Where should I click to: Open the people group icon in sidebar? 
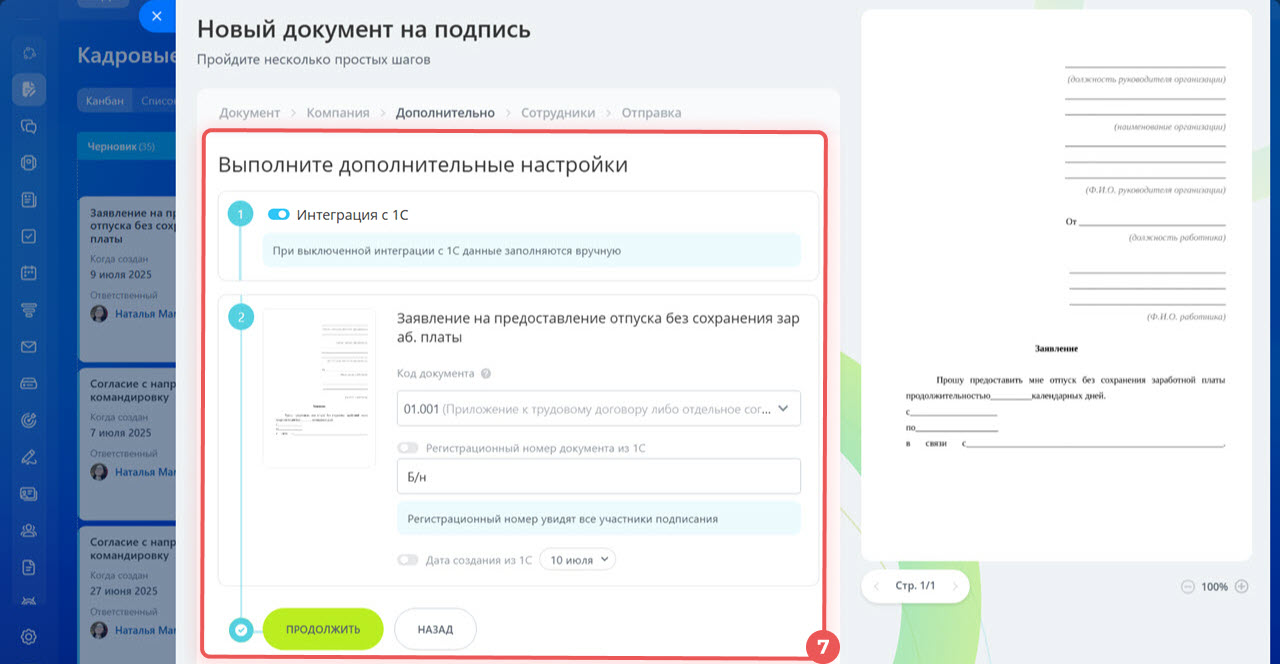click(x=29, y=531)
